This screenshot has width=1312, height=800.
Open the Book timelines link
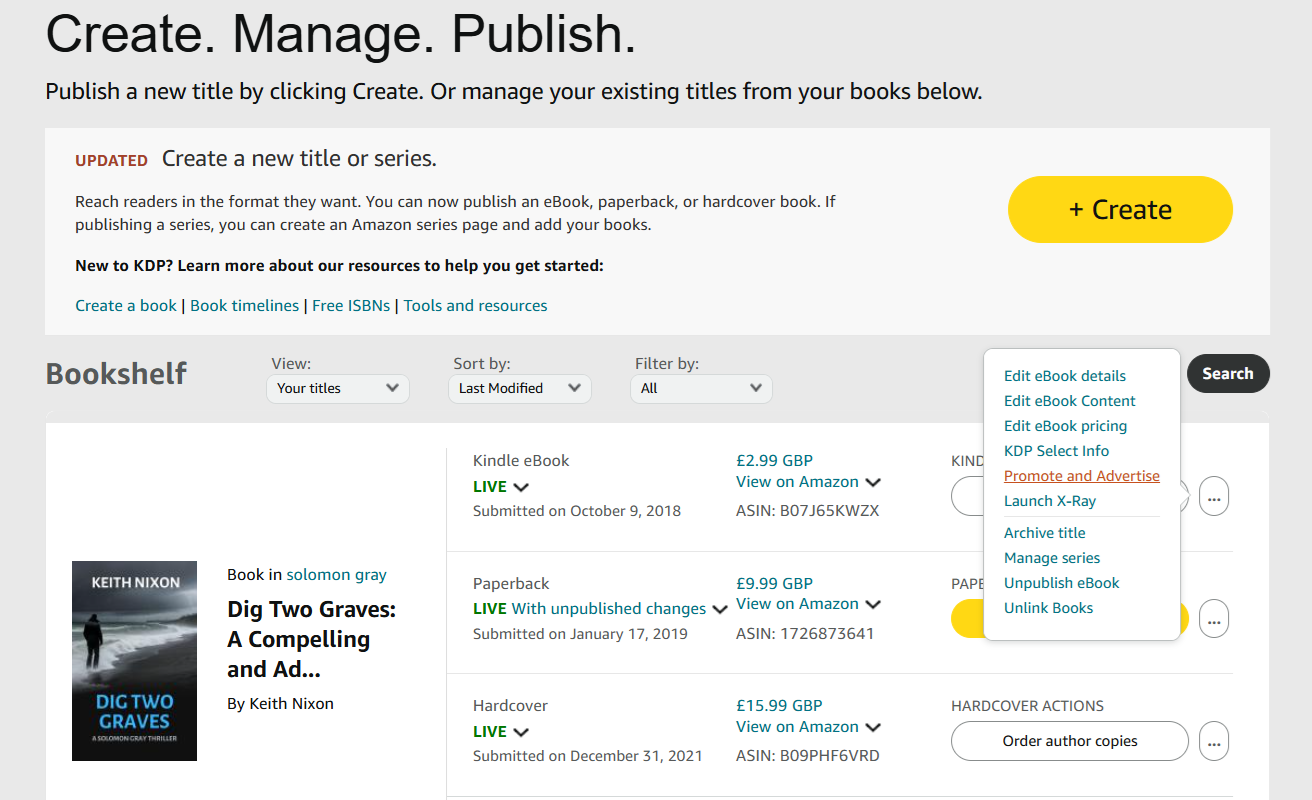click(x=244, y=306)
